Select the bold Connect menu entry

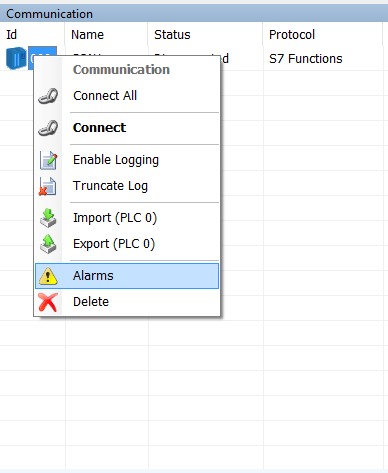pyautogui.click(x=127, y=128)
